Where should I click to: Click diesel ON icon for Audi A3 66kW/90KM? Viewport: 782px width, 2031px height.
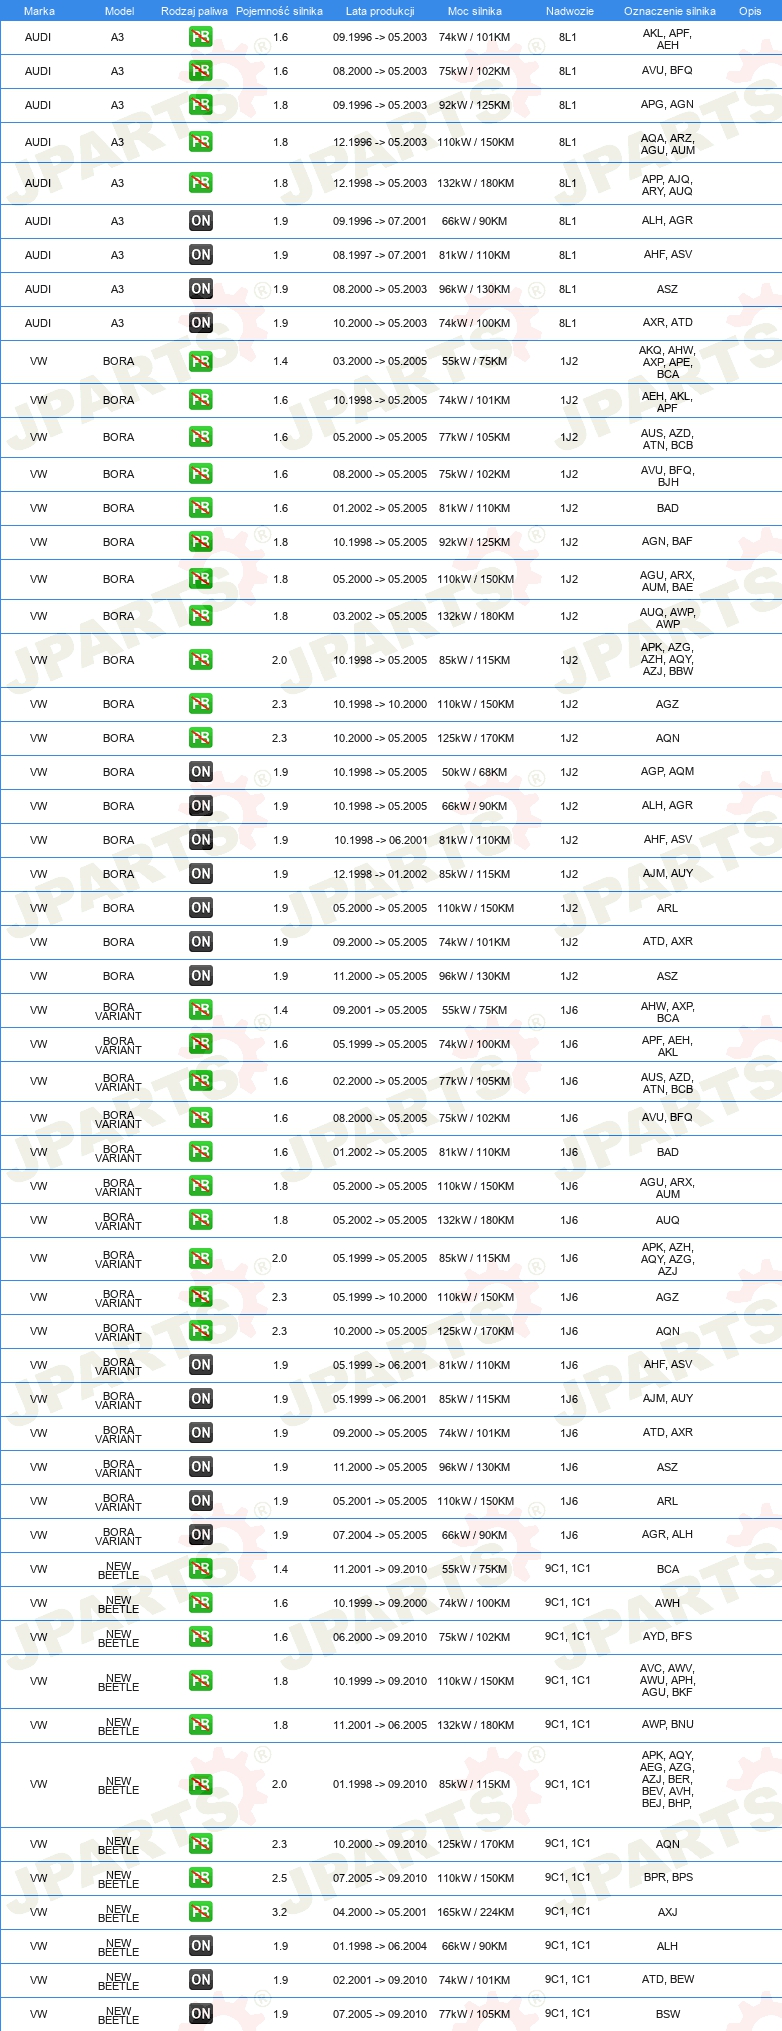(x=200, y=221)
